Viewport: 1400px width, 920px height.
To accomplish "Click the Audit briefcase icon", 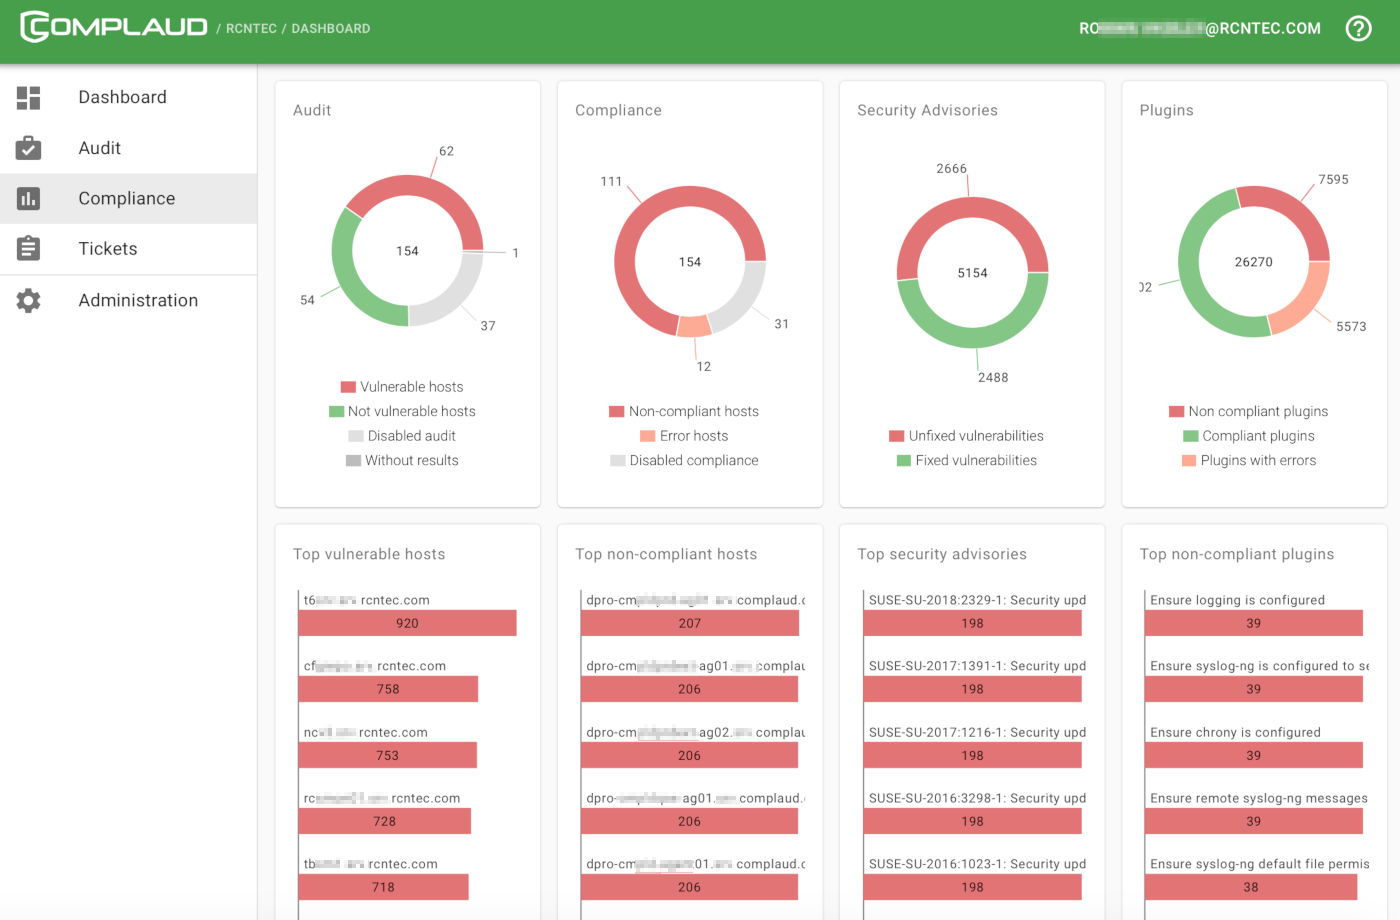I will click(x=29, y=148).
